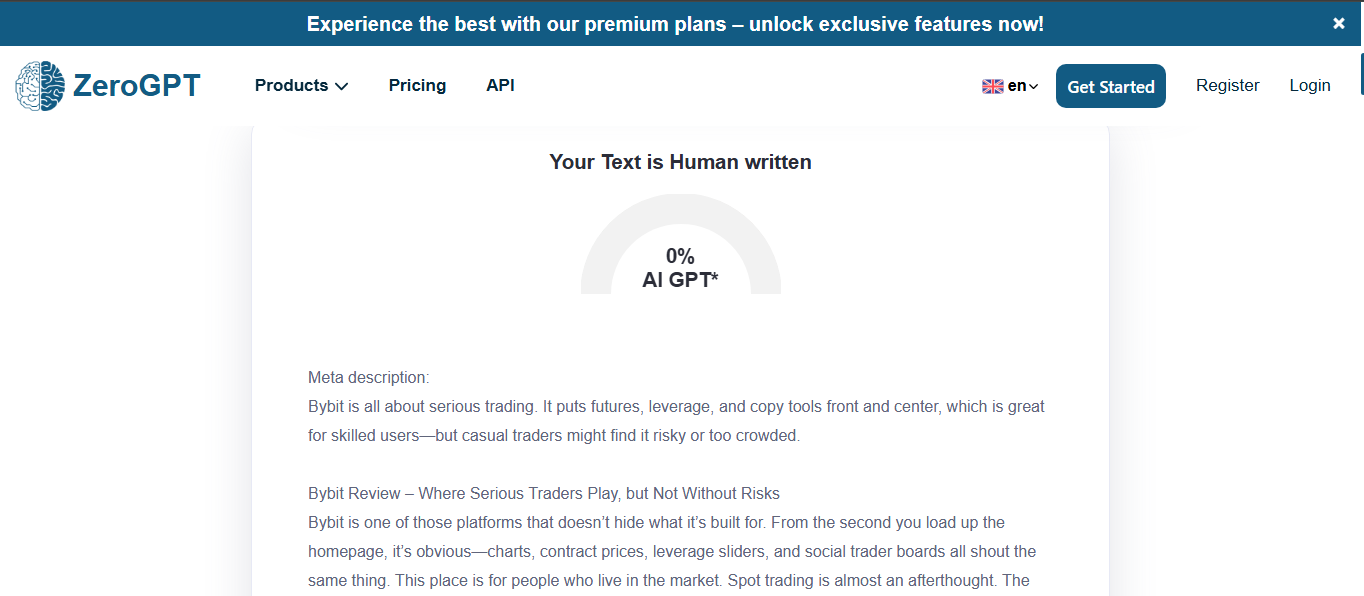Click the ZeroGPT brand name text
The image size is (1364, 596).
coord(137,86)
